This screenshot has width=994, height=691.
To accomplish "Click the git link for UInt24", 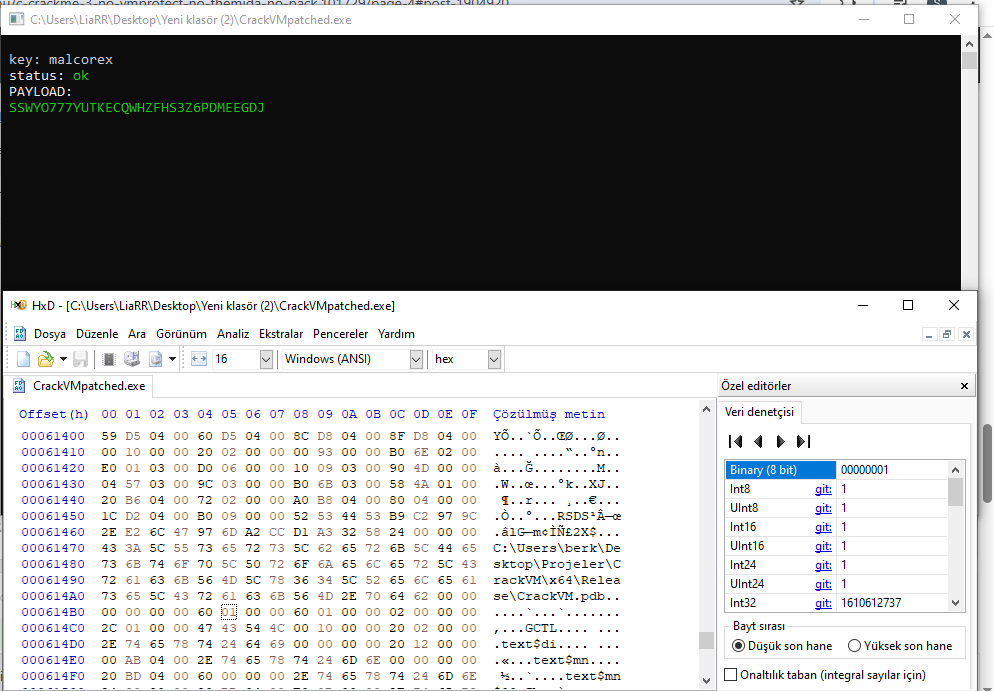I will 823,584.
